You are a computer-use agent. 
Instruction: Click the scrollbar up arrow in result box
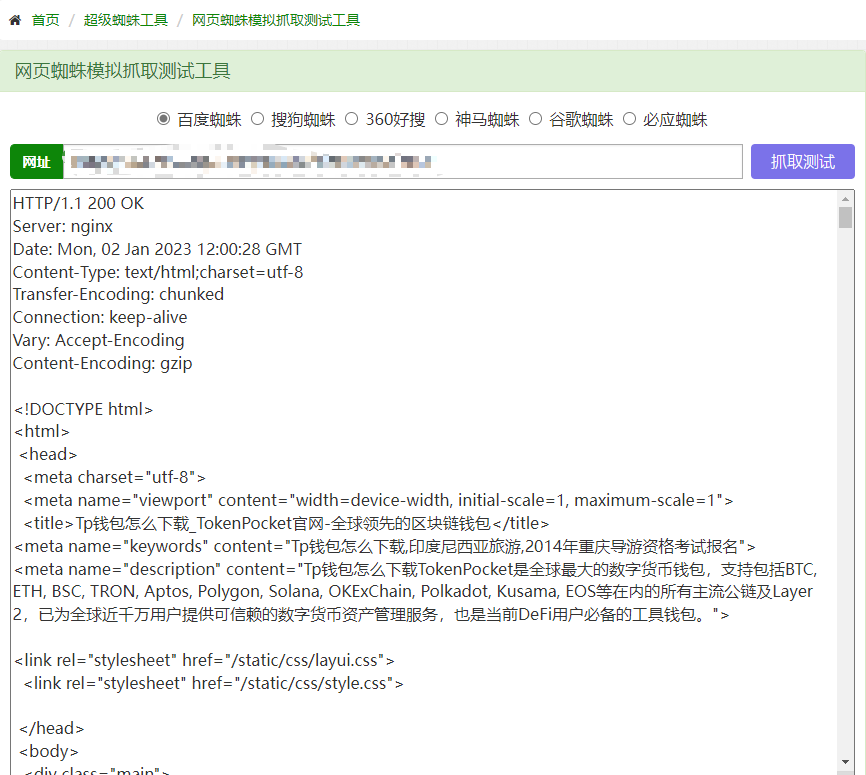[x=845, y=198]
